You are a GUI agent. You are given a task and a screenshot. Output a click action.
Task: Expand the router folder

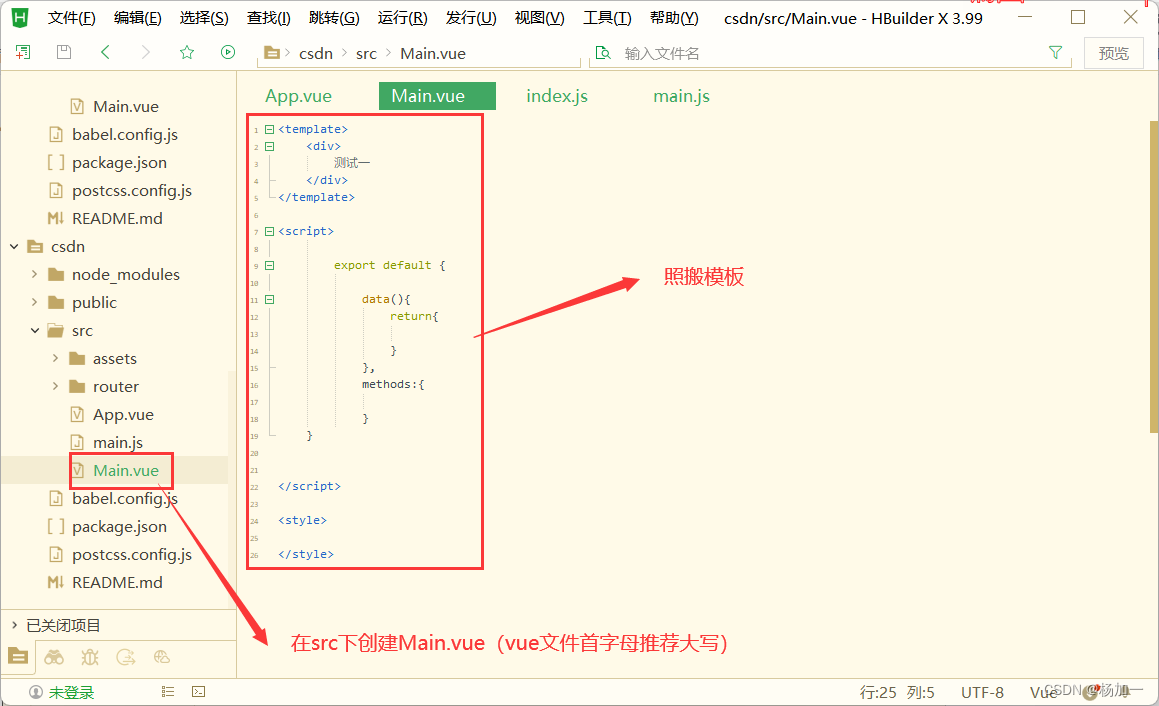pos(55,387)
